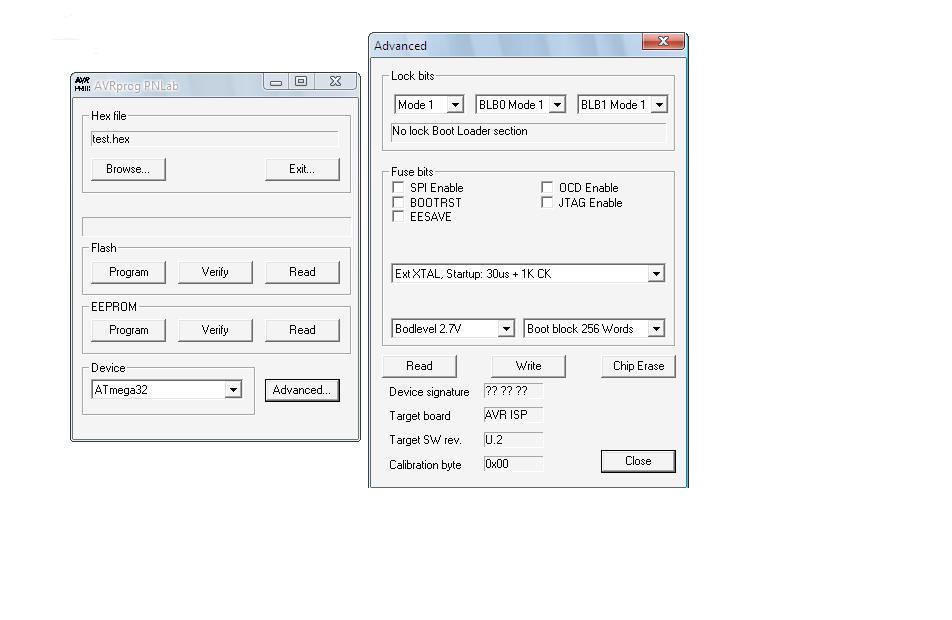Open the BLB1 Mode 1 dropdown
The width and height of the screenshot is (952, 620).
[659, 104]
